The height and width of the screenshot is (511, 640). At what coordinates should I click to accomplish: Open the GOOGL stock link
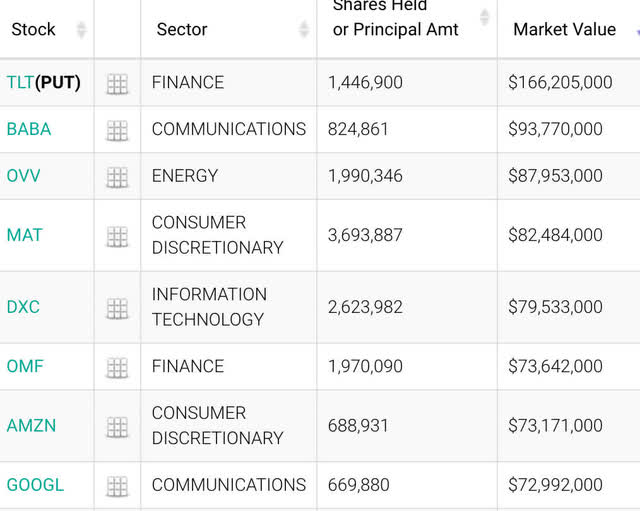[35, 485]
